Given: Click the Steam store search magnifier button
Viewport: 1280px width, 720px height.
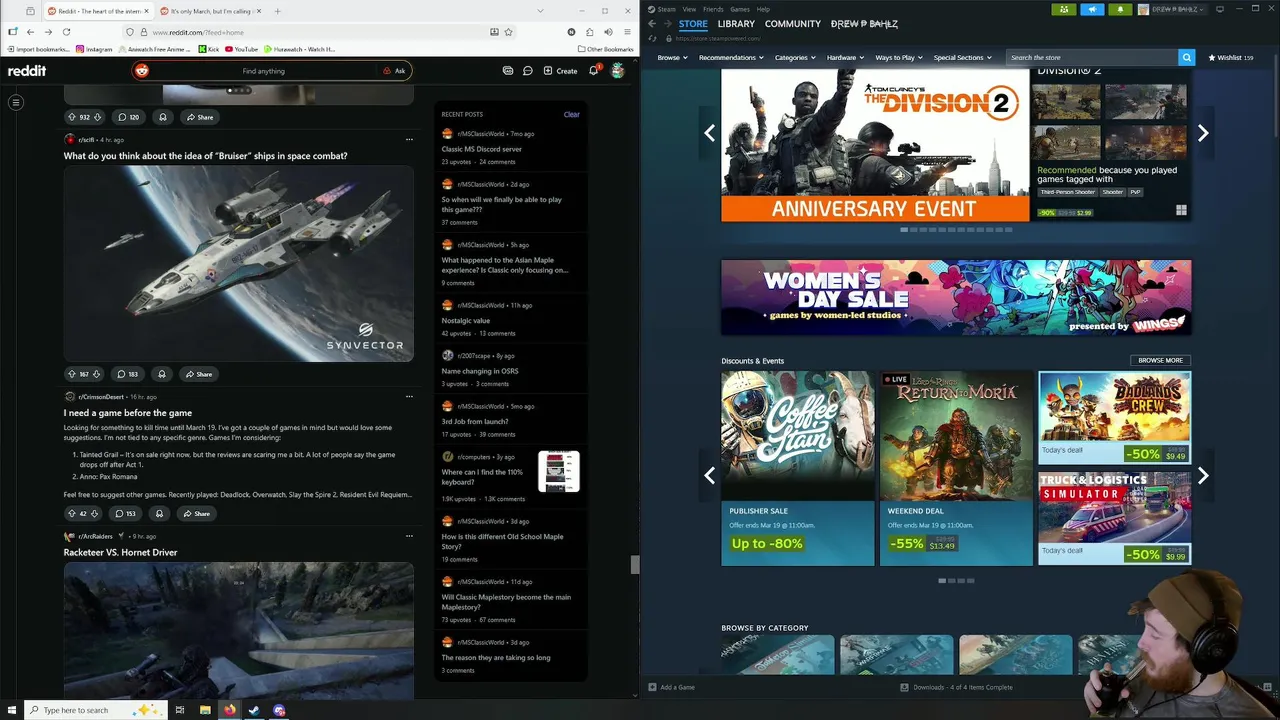Looking at the screenshot, I should click(x=1187, y=57).
